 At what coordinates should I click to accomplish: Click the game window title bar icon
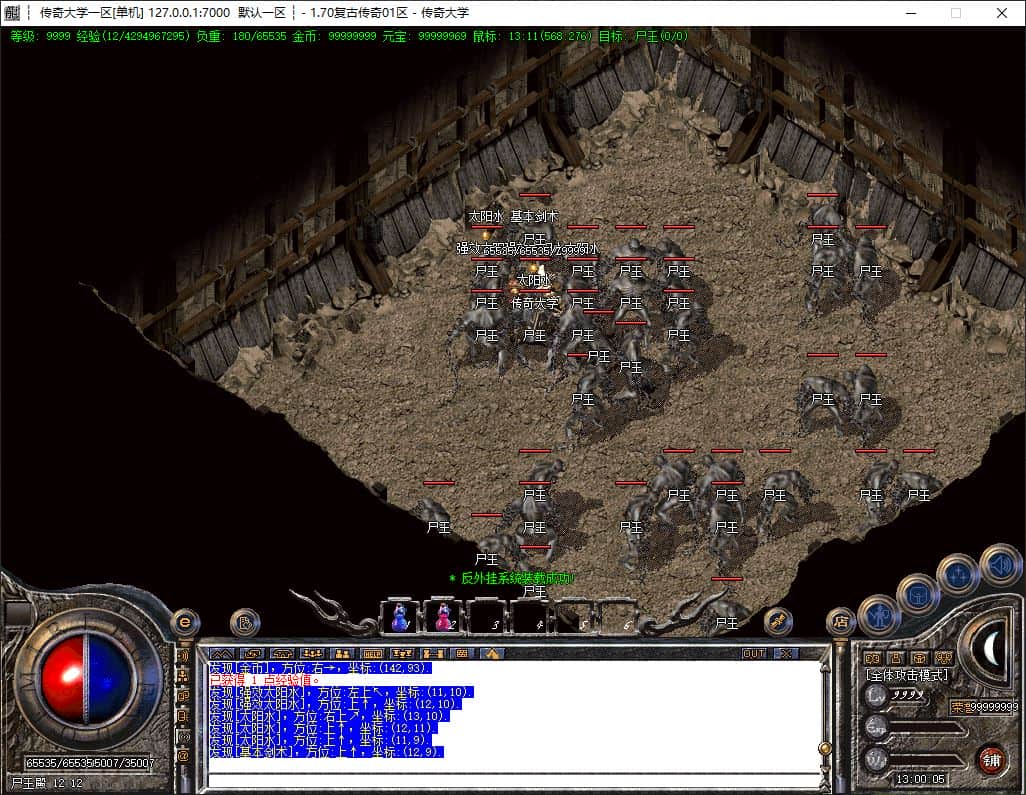[12, 12]
